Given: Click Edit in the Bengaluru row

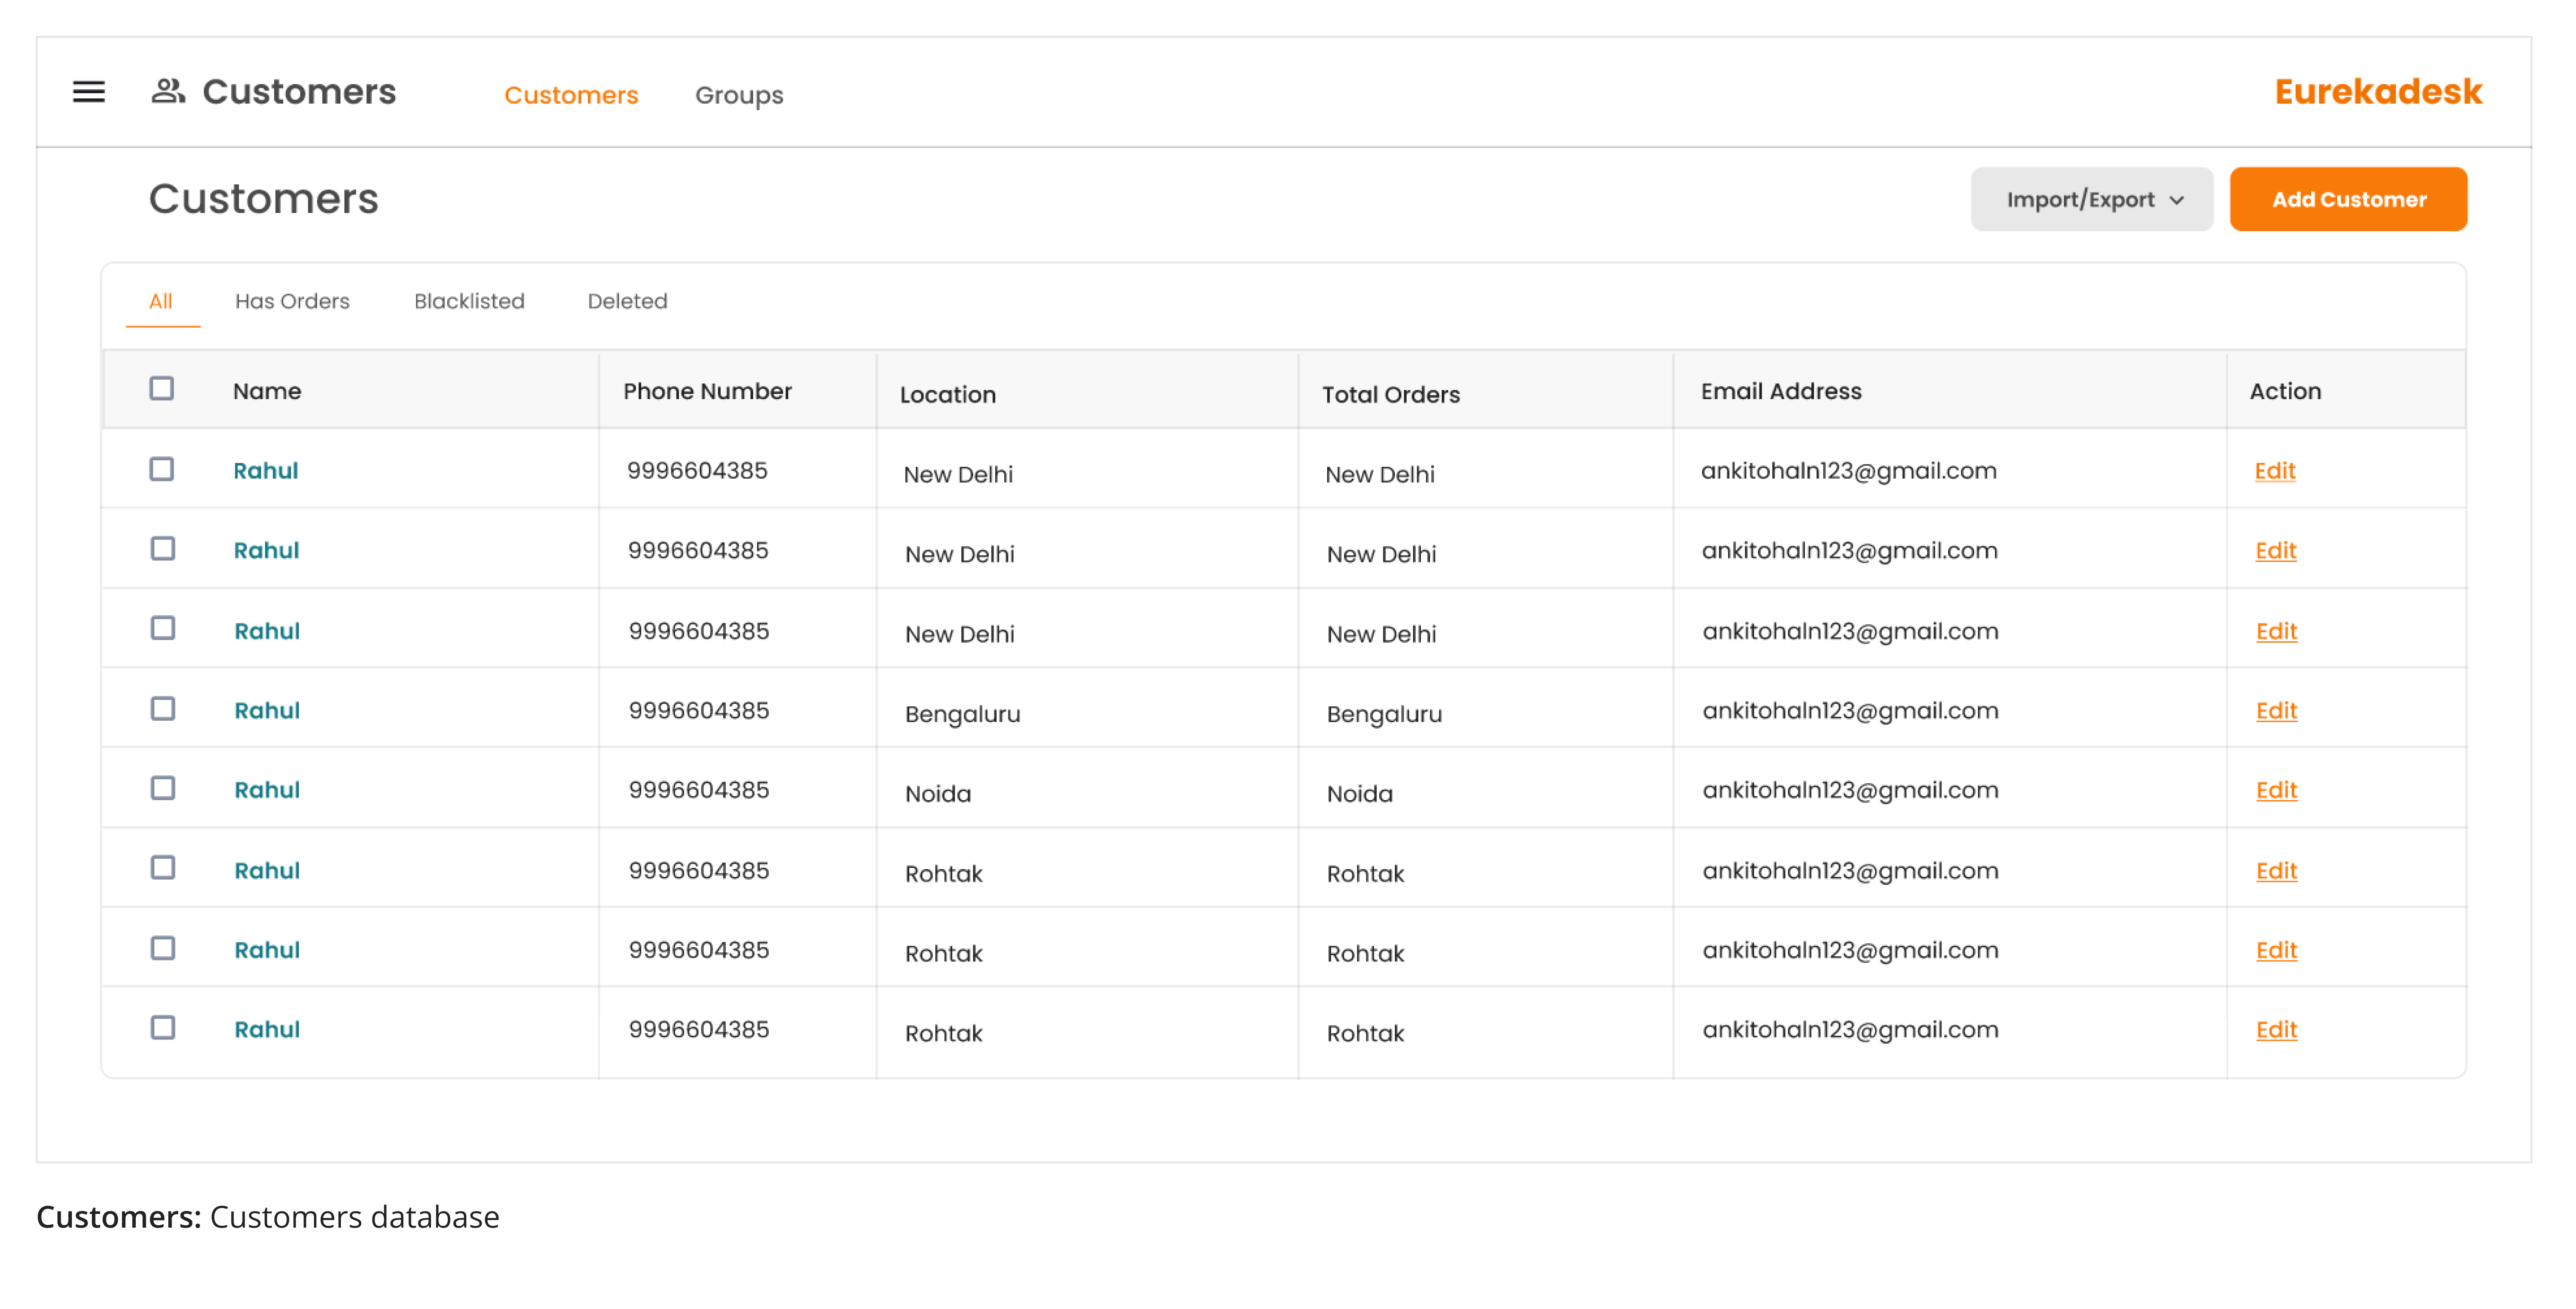Looking at the screenshot, I should pyautogui.click(x=2276, y=711).
